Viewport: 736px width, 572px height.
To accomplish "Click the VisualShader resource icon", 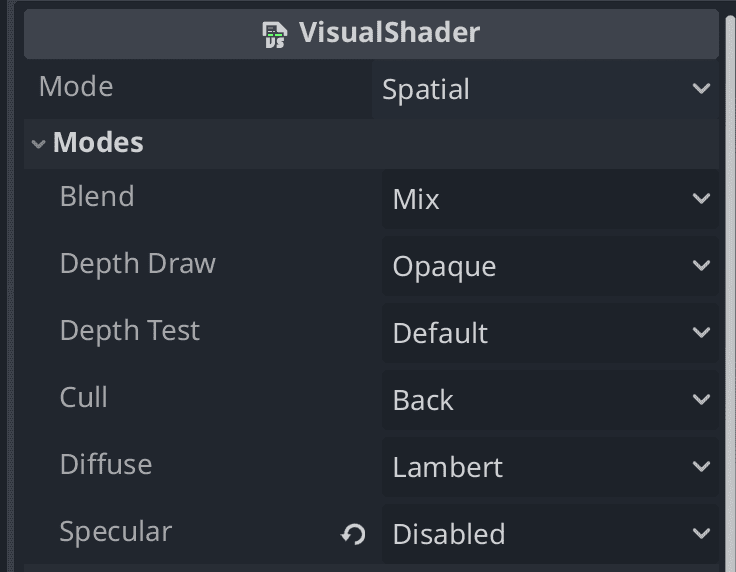I will [274, 34].
